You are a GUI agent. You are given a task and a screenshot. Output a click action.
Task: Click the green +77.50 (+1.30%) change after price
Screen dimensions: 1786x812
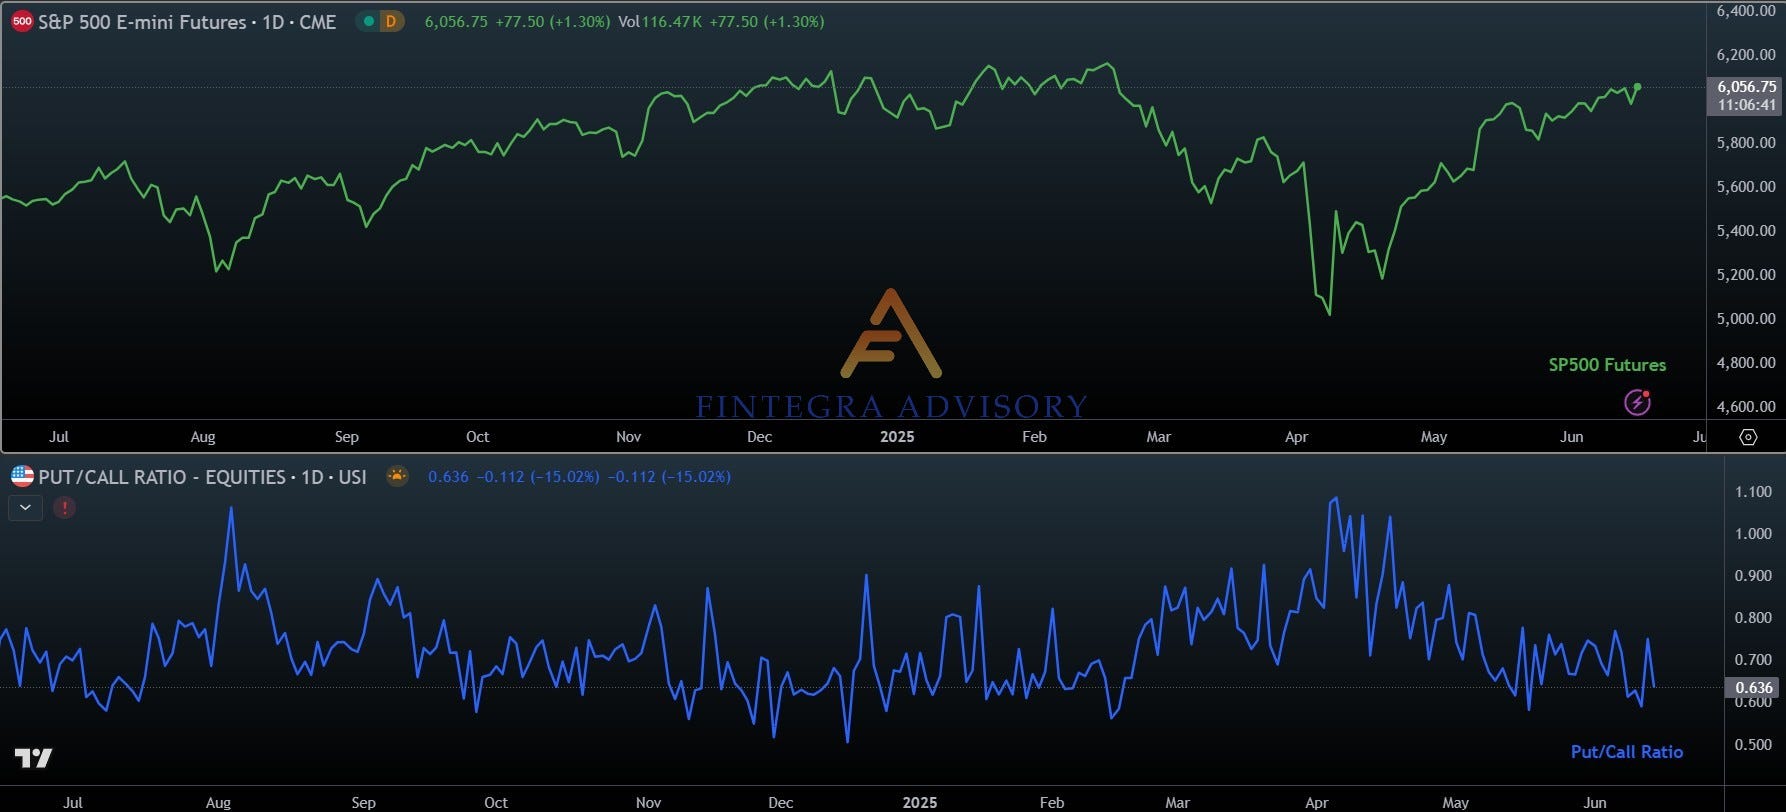552,21
